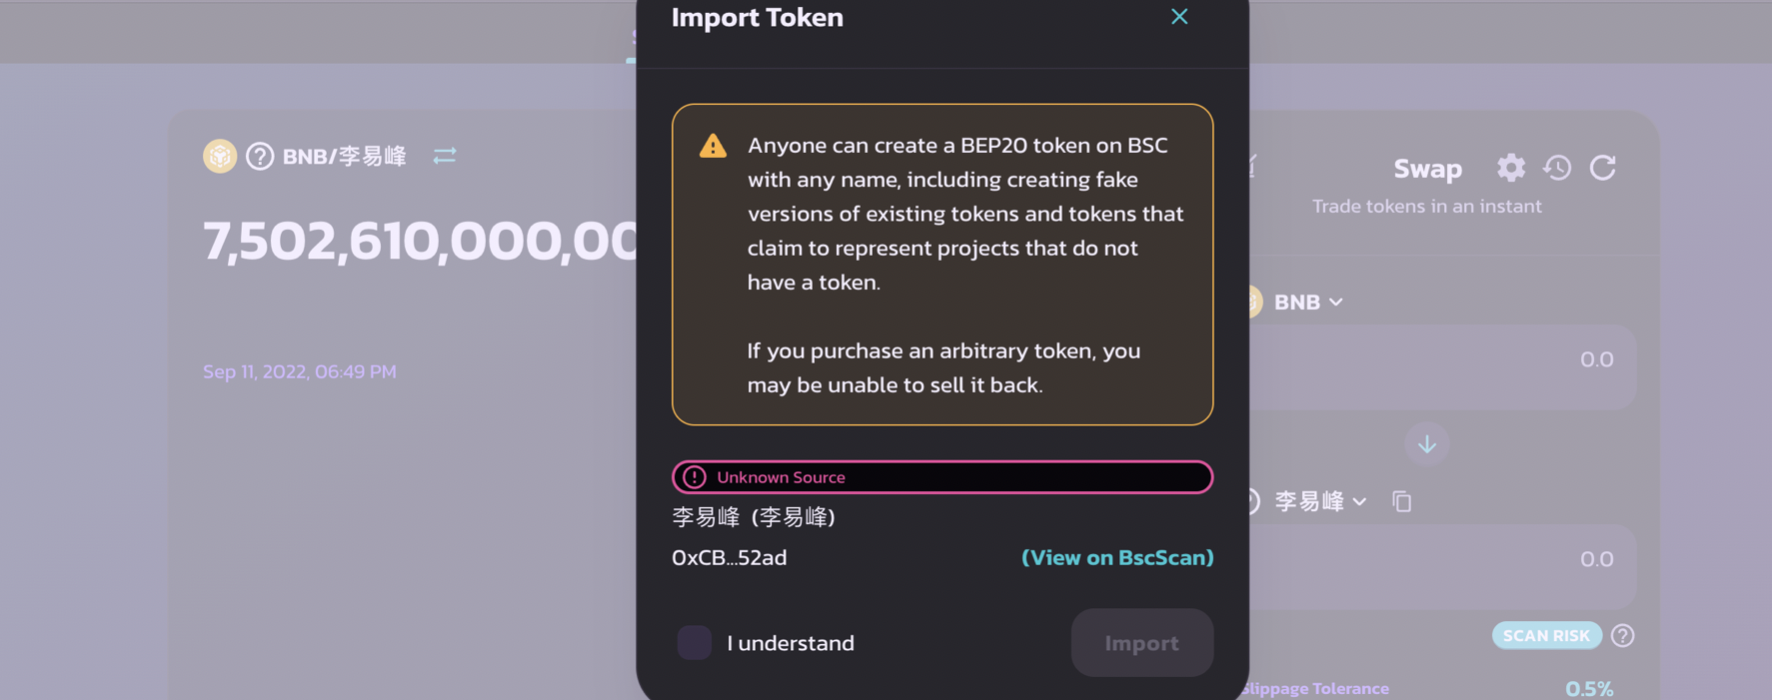
Task: Open the View on BscScan link
Action: (1117, 558)
